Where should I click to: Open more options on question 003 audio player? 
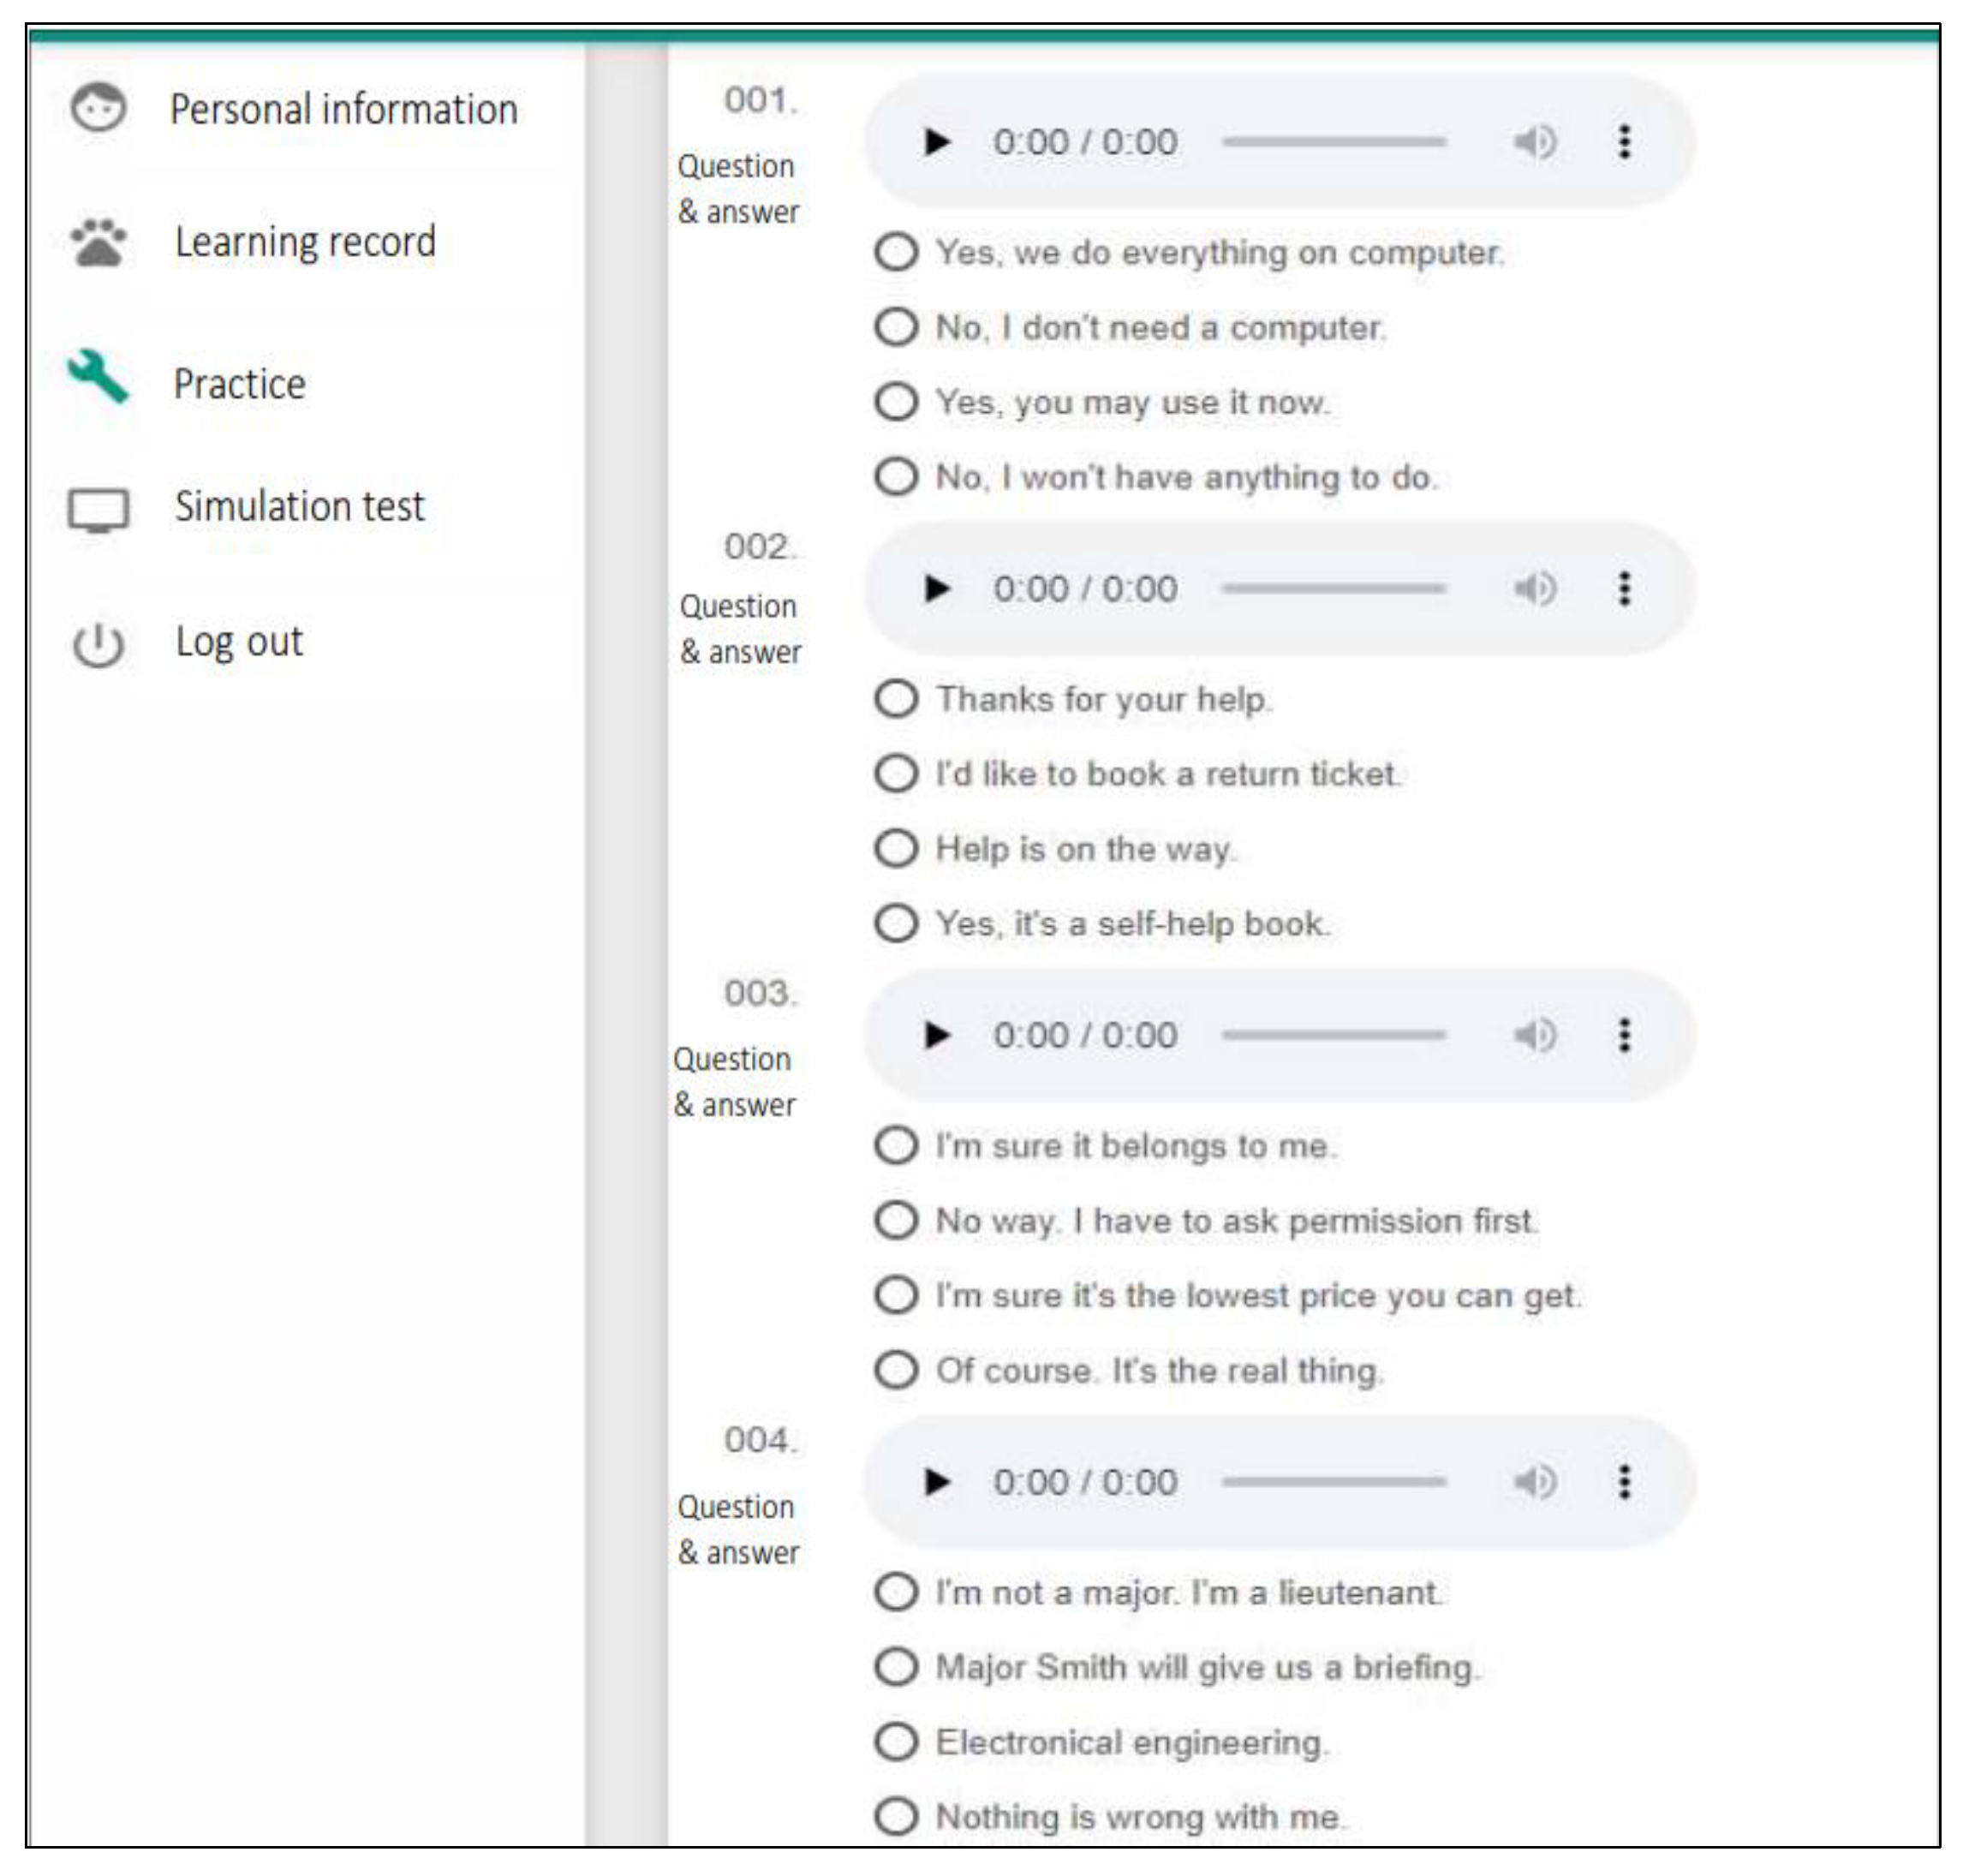[x=1625, y=1035]
